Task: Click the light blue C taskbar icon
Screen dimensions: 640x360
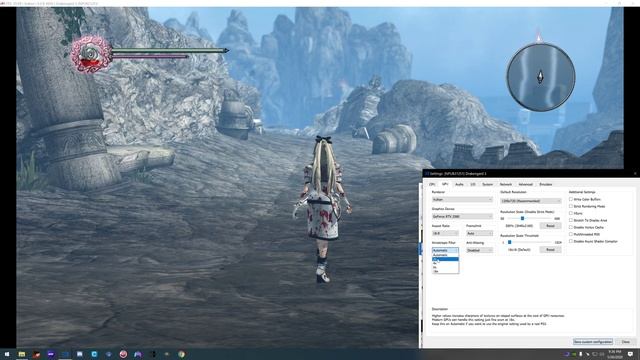Action: (x=94, y=354)
